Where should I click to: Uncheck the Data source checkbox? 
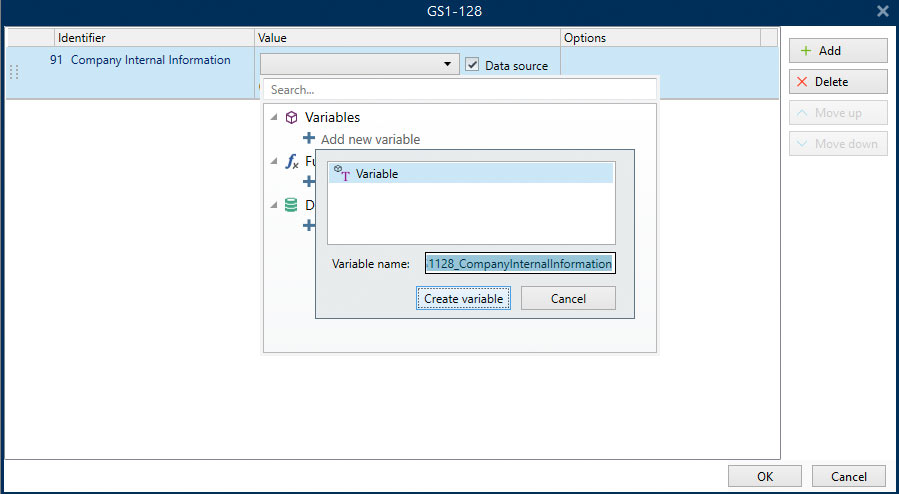(473, 65)
